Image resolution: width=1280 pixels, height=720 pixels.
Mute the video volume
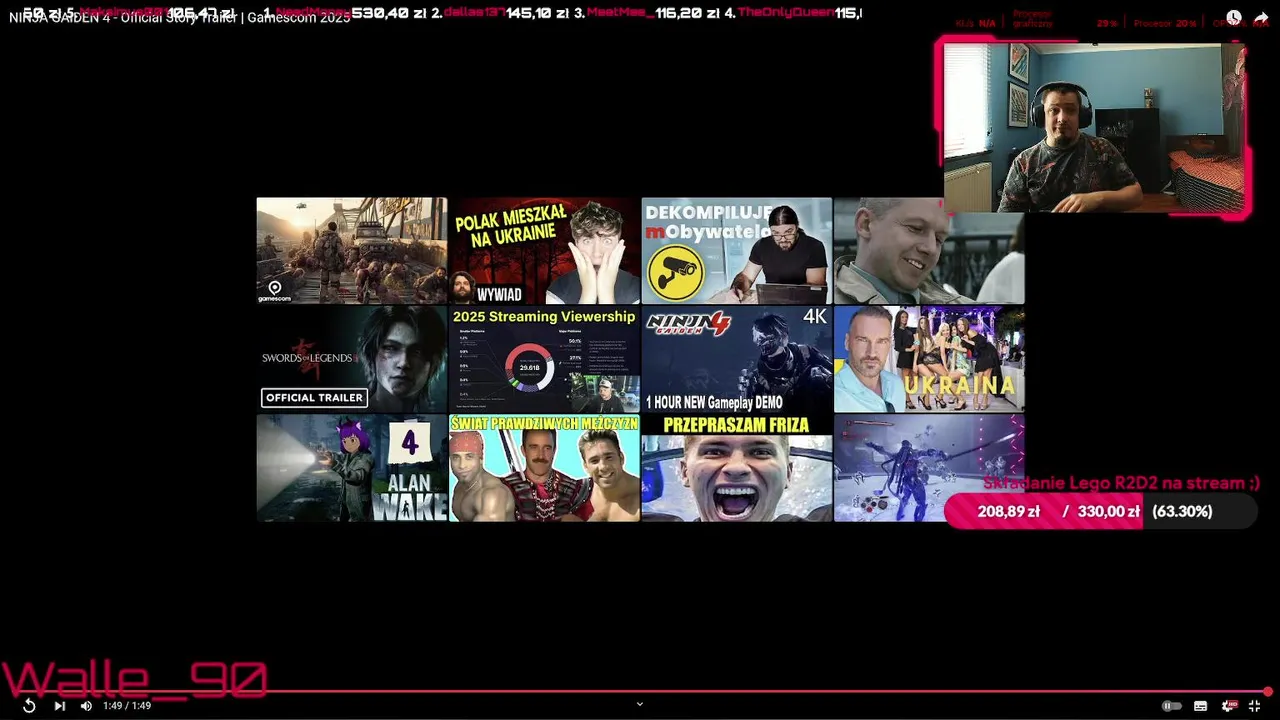[x=86, y=706]
